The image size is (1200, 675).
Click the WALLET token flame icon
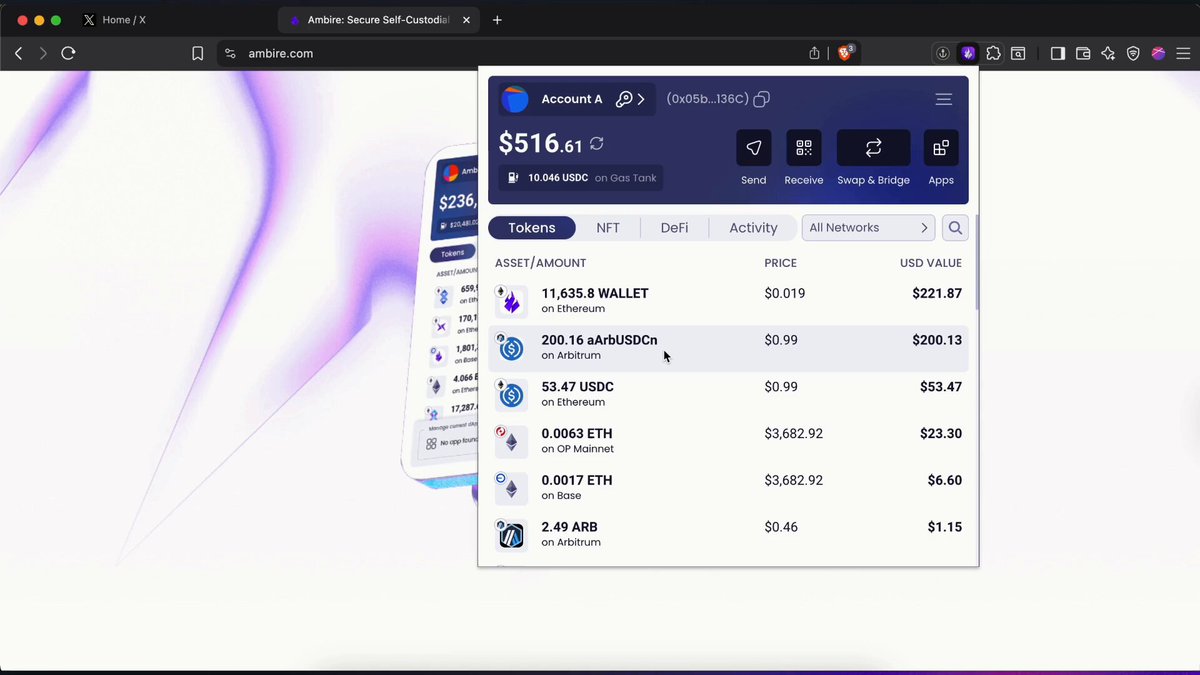511,302
